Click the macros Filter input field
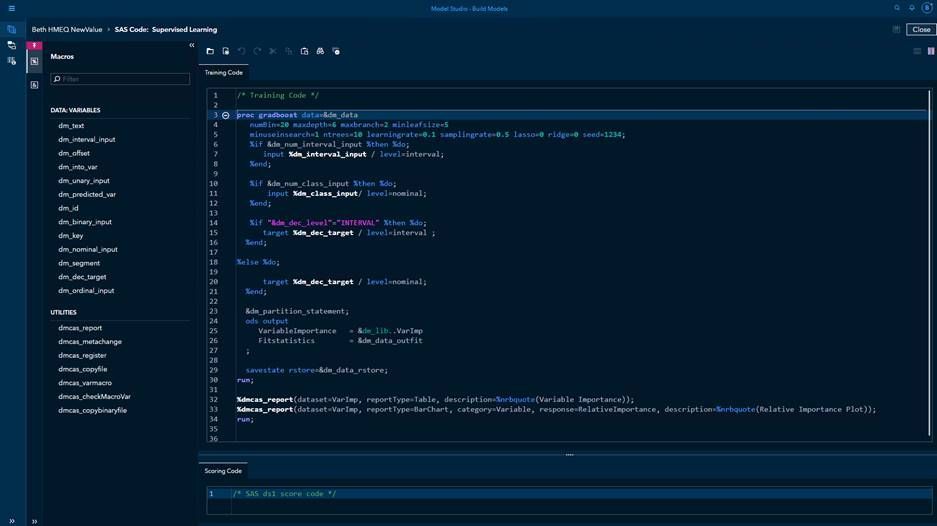Image resolution: width=937 pixels, height=526 pixels. point(124,79)
